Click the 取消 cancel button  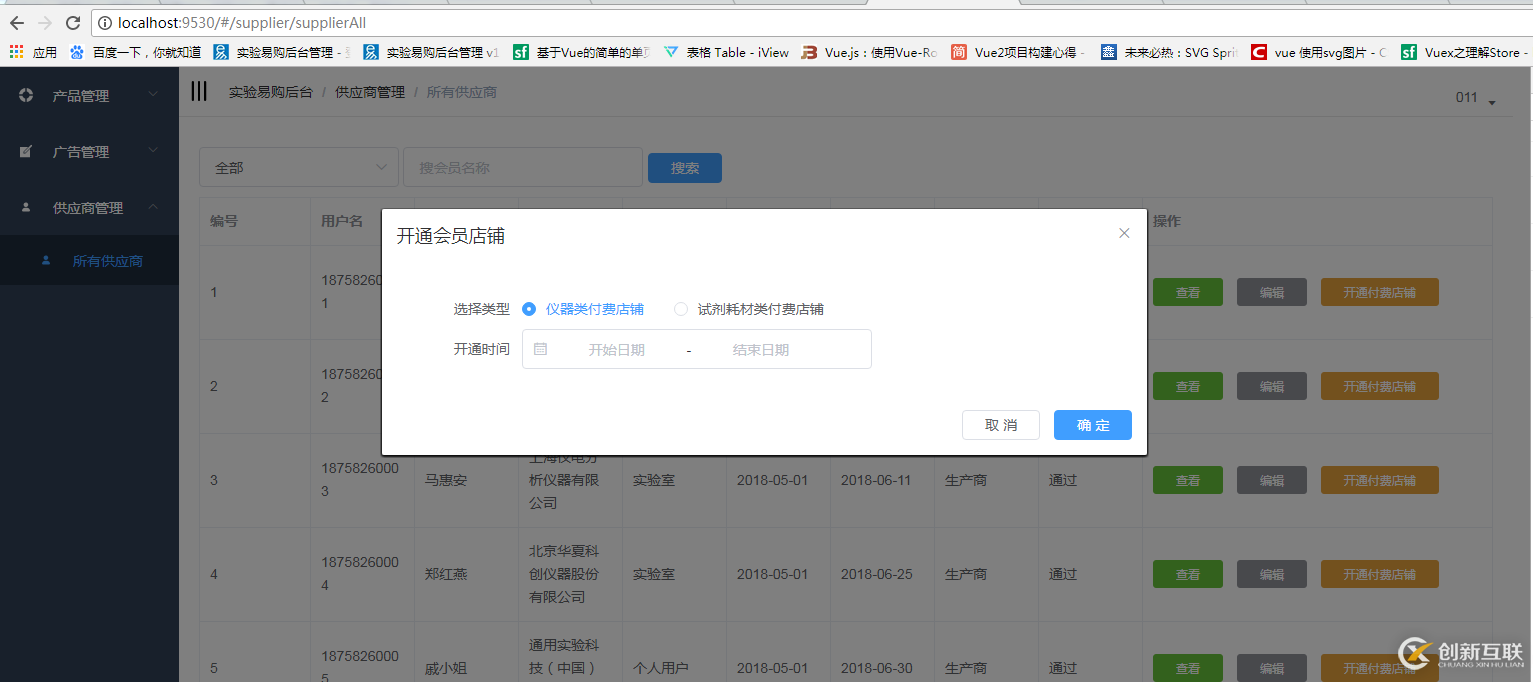pos(1000,424)
